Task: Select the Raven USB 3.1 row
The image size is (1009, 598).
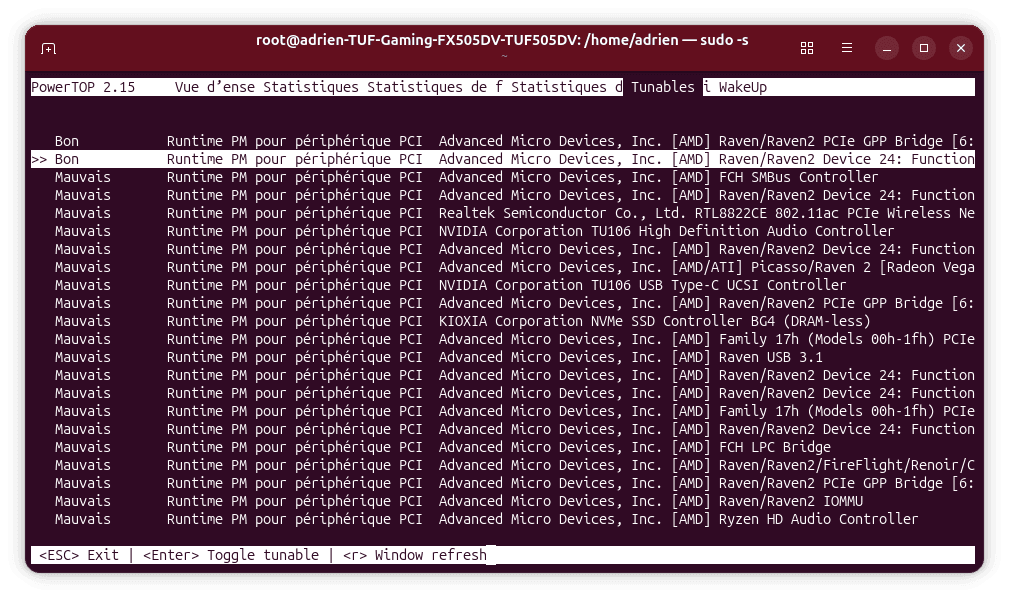Action: pos(503,357)
